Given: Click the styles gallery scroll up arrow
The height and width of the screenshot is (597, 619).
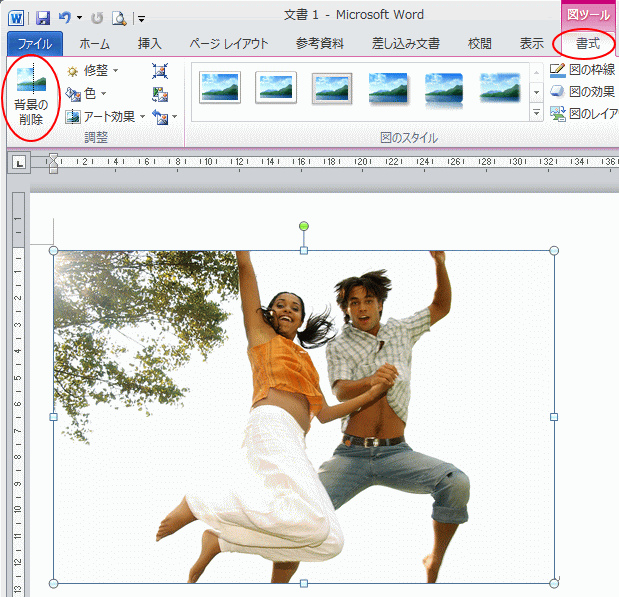Looking at the screenshot, I should pyautogui.click(x=536, y=73).
